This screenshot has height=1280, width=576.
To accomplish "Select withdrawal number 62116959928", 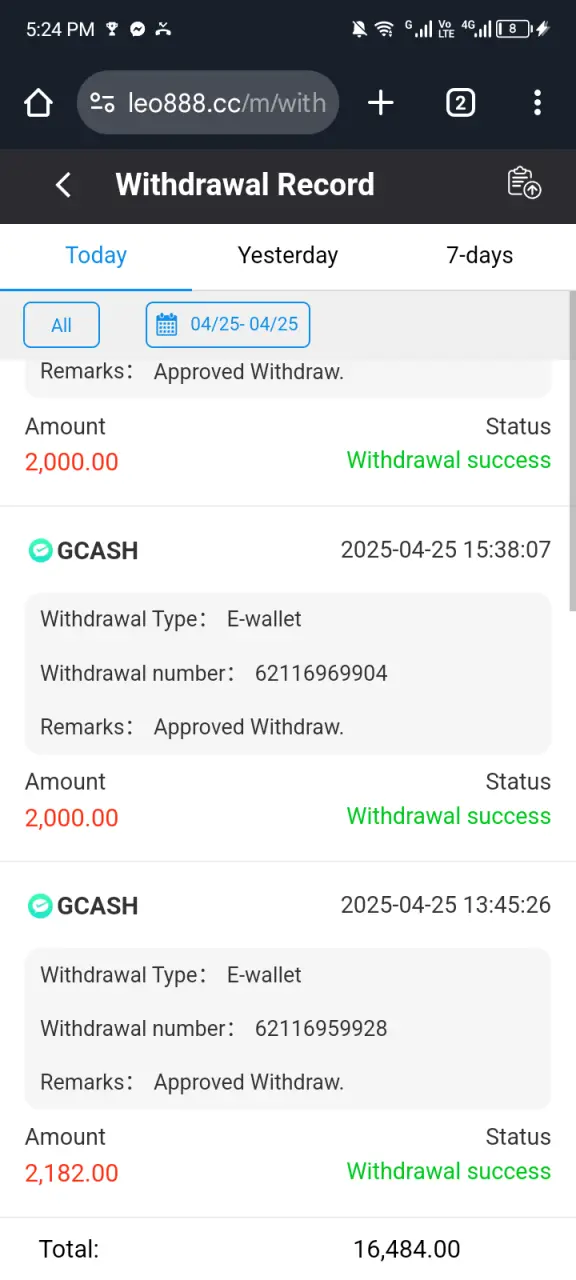I will (x=321, y=1029).
